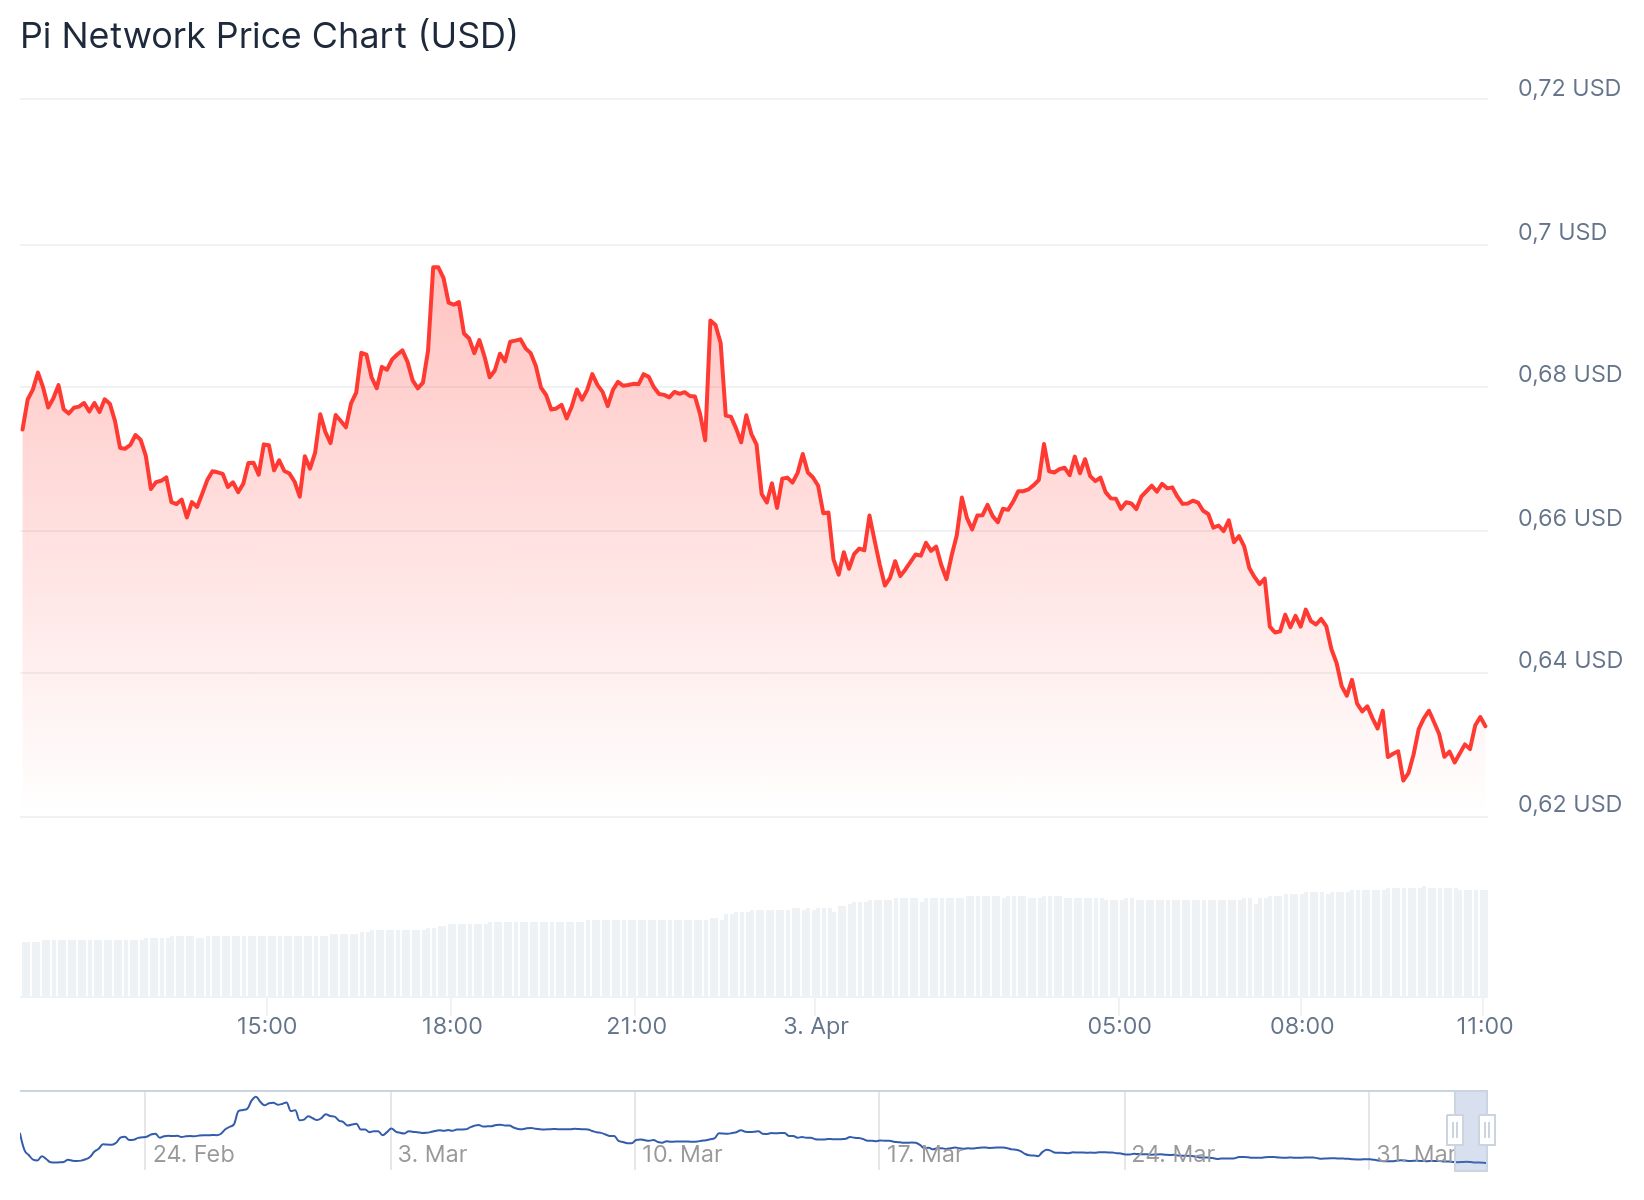Screen dimensions: 1644x1200
Task: Click the 3. Mar label in the navigator
Action: (433, 1154)
